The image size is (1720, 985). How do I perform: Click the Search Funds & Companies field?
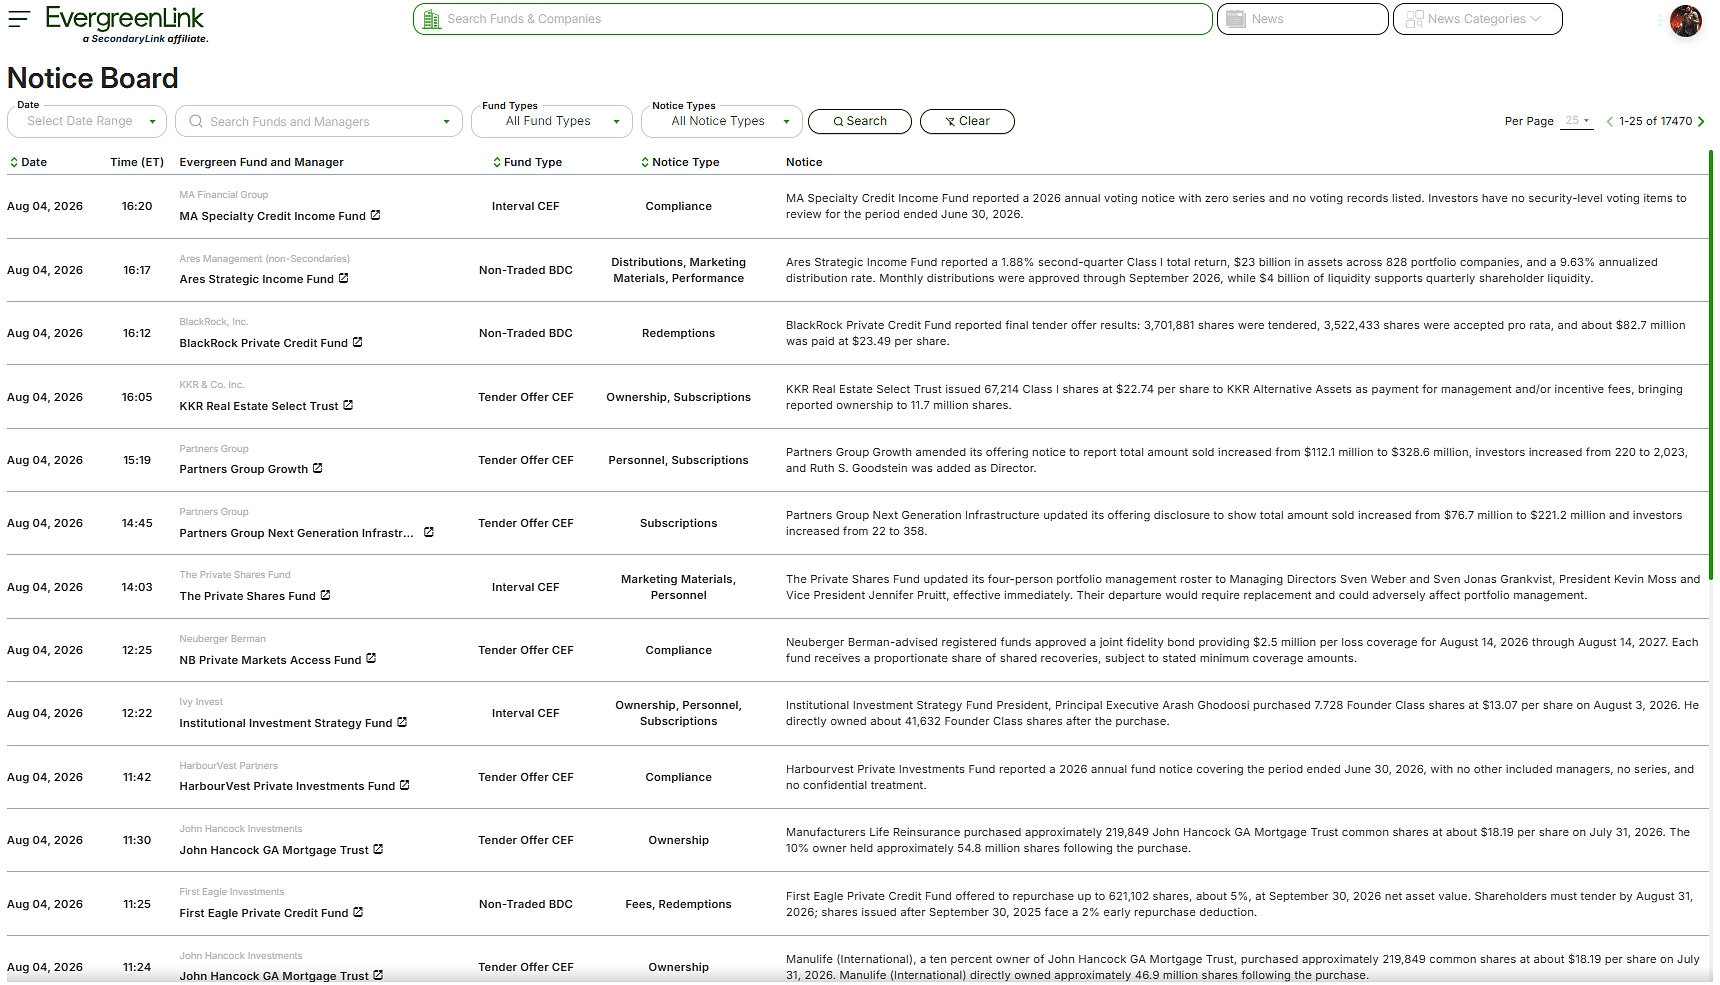tap(813, 19)
